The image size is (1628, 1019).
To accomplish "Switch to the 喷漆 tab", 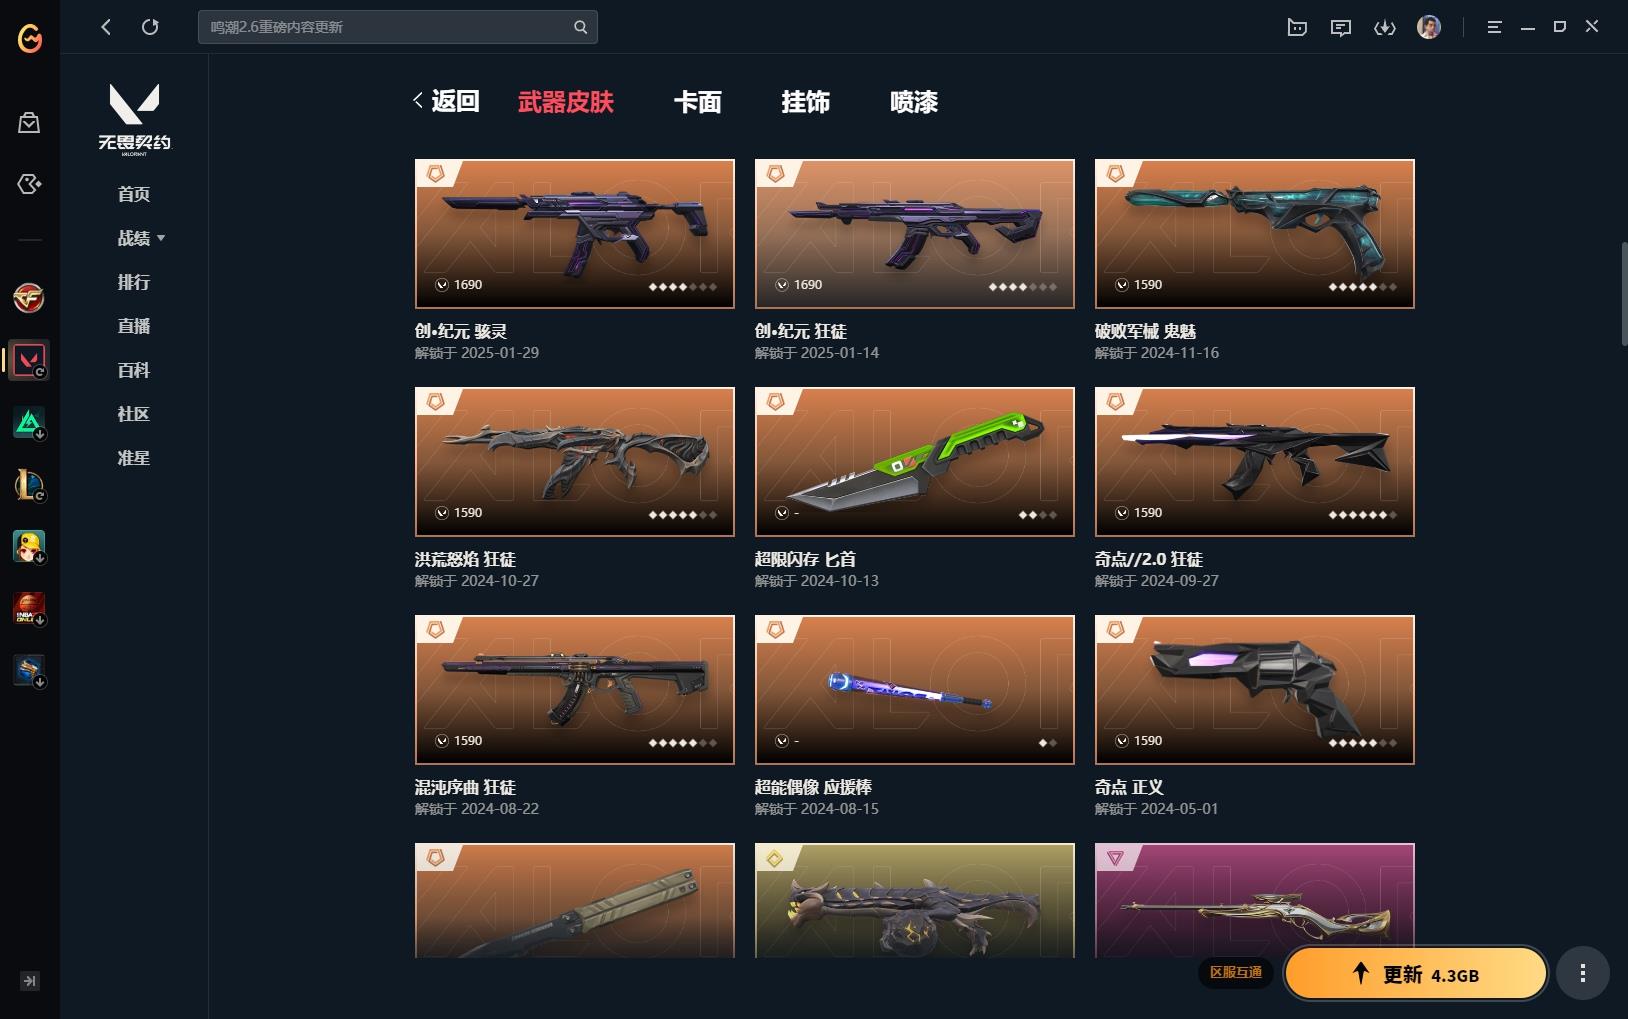I will (914, 102).
